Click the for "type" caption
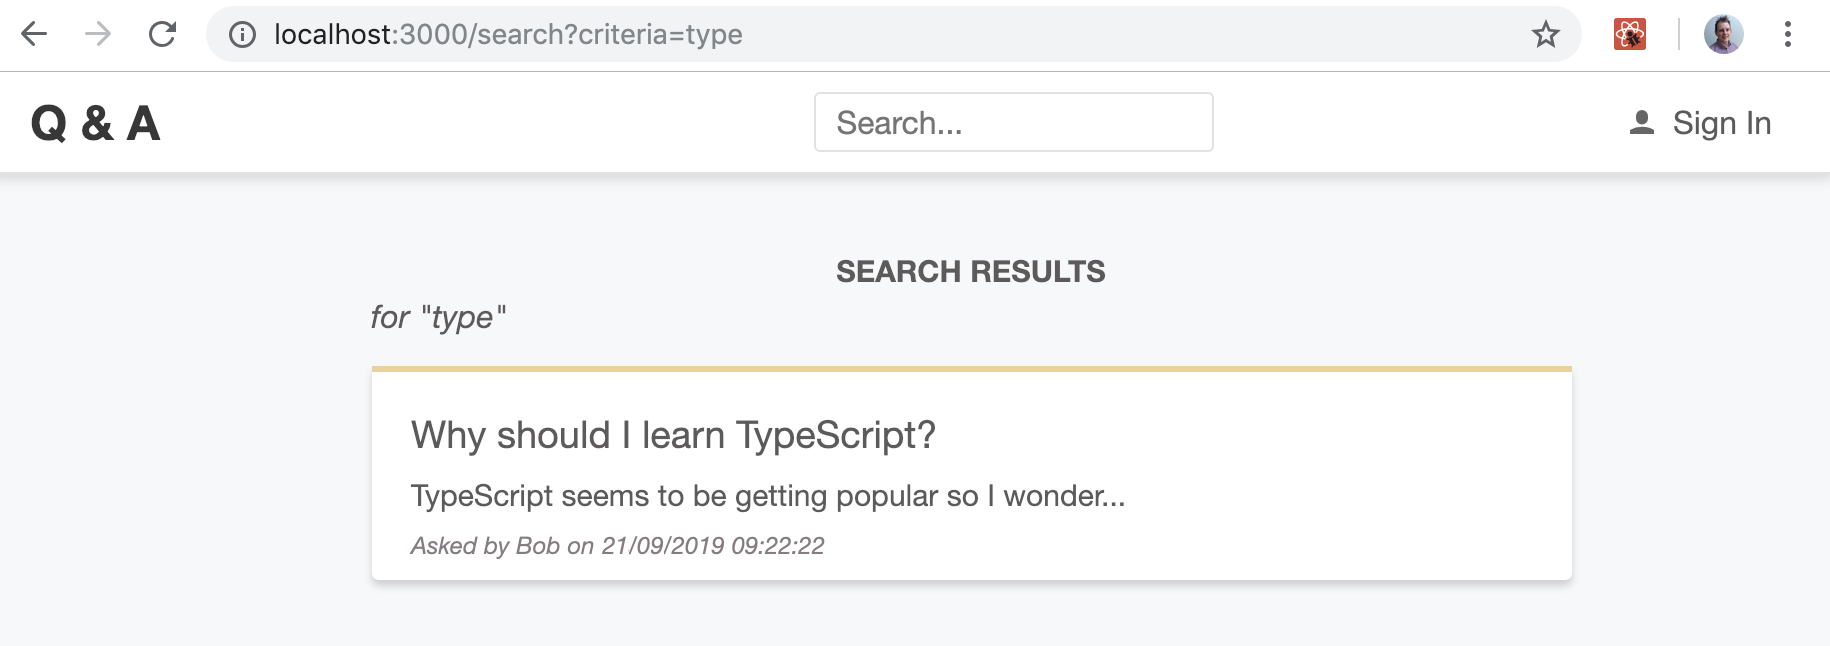 pos(438,318)
